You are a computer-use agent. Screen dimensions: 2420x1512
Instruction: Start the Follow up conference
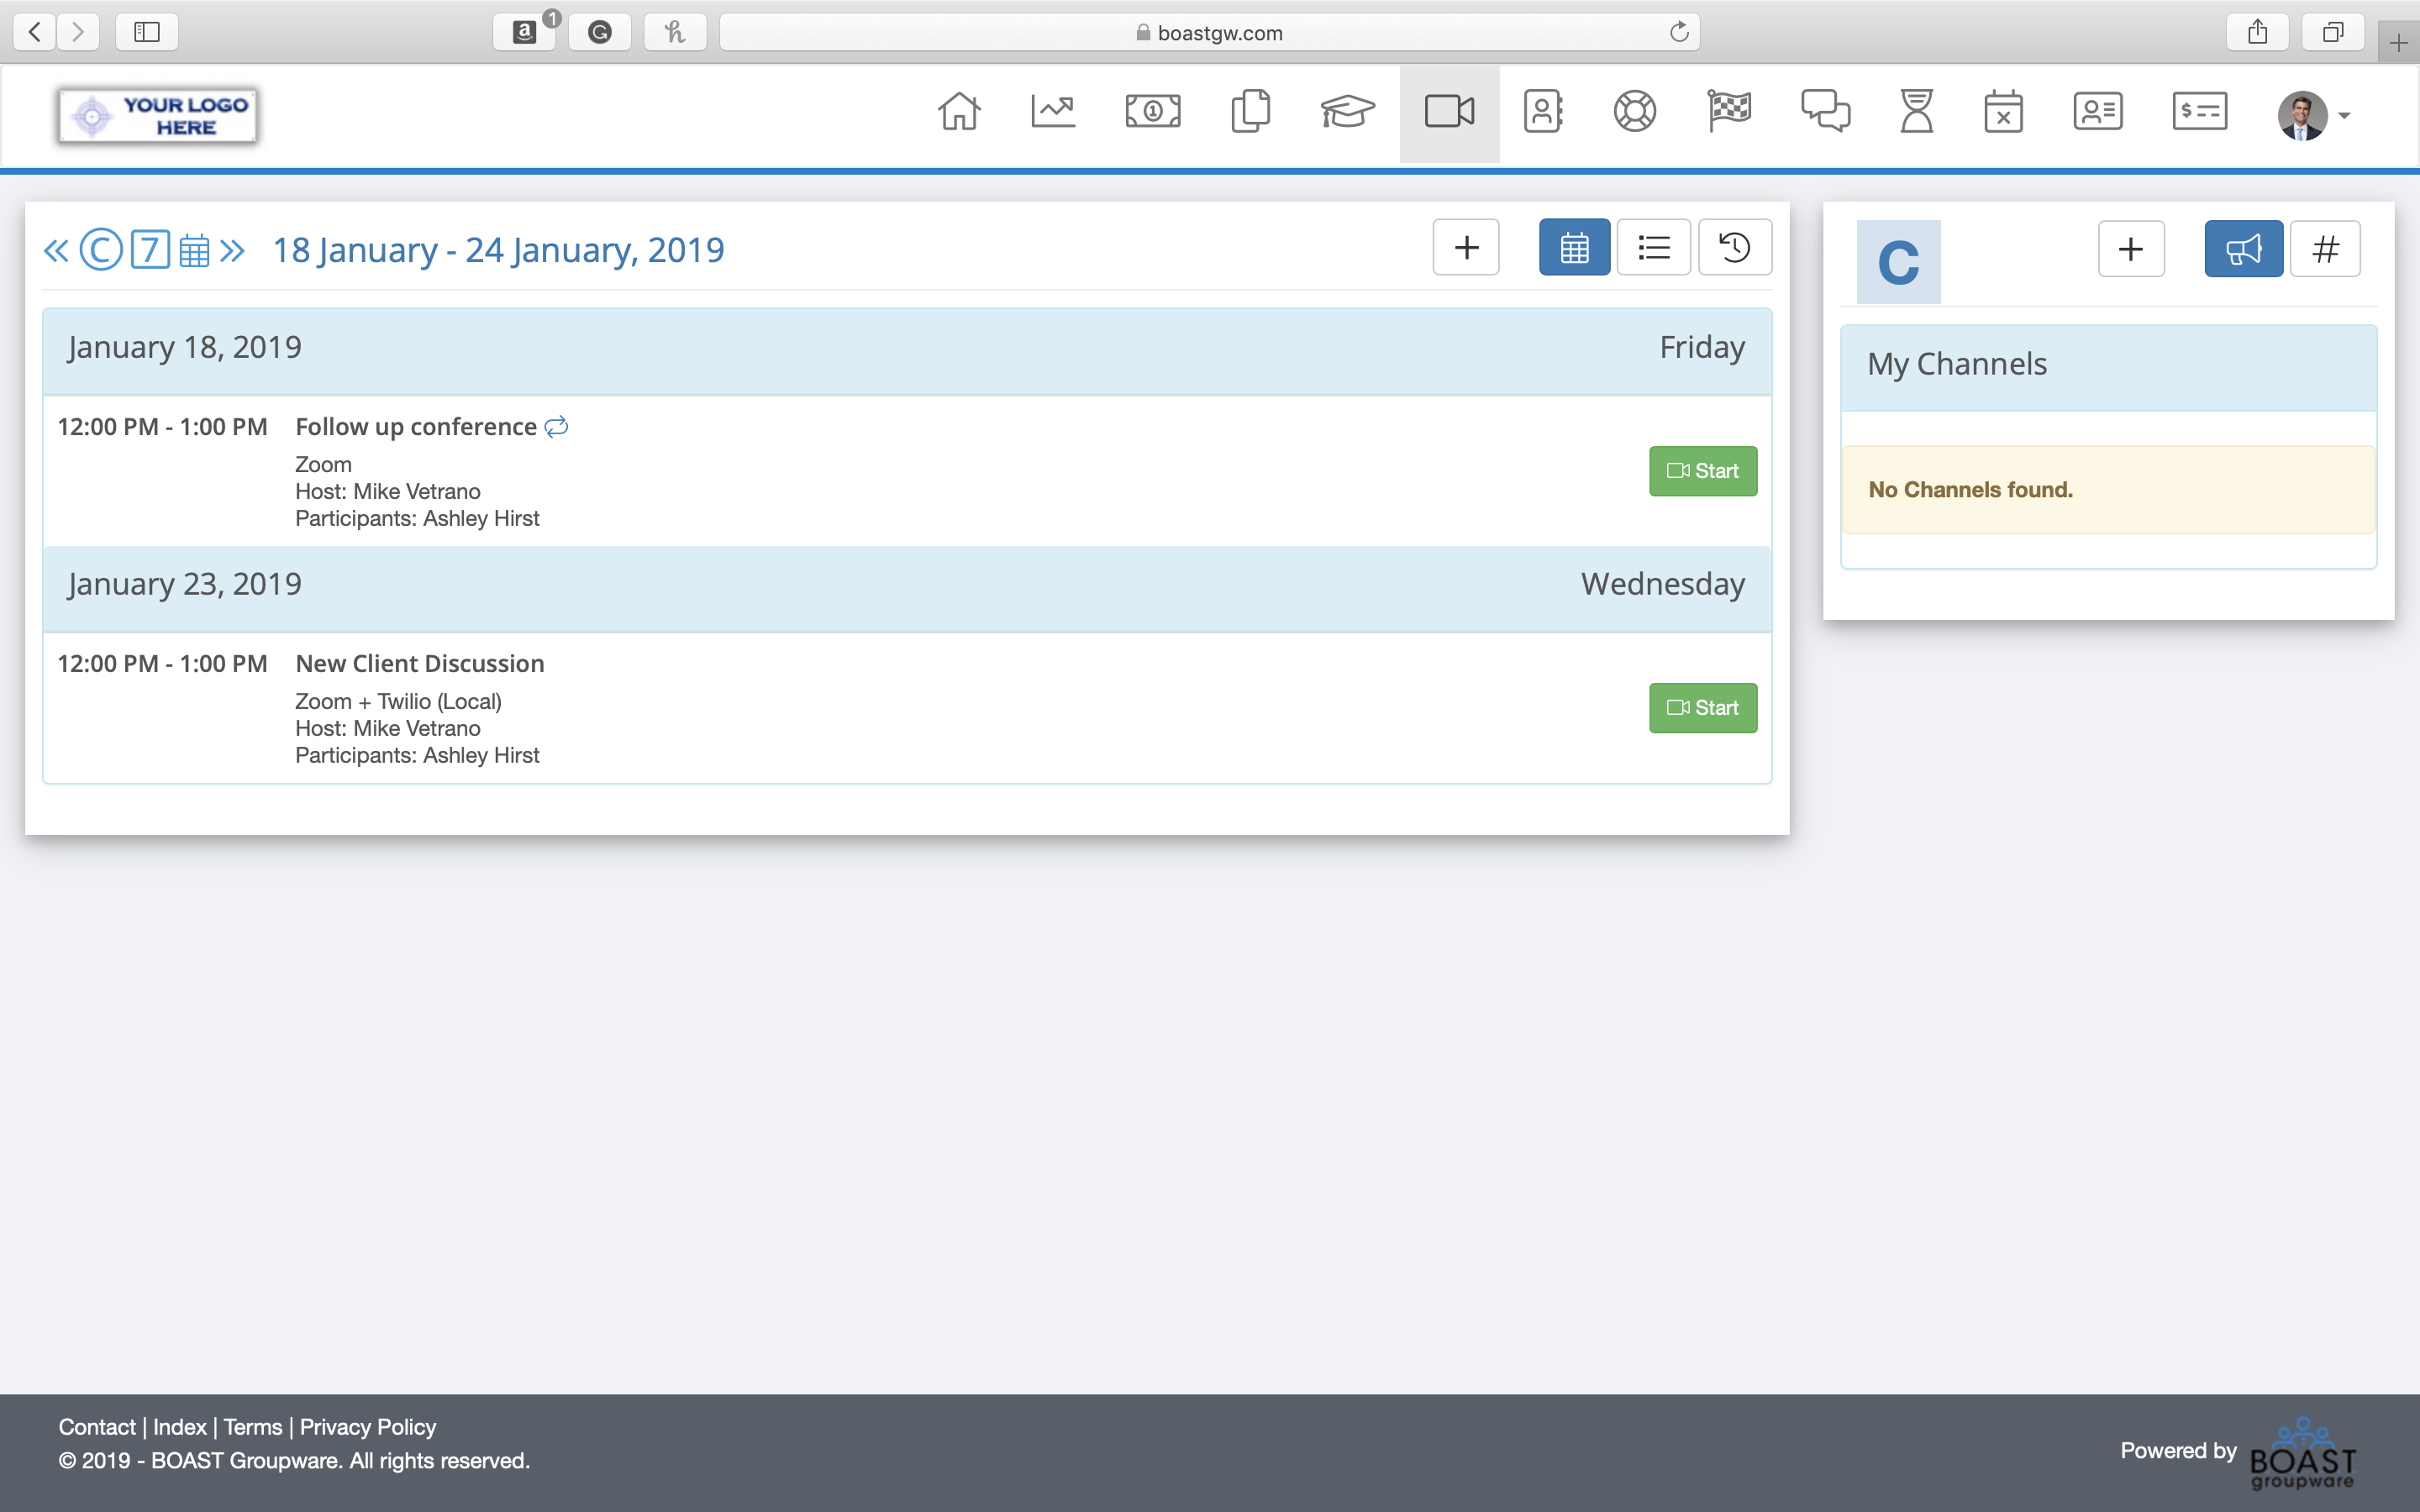[x=1702, y=471]
